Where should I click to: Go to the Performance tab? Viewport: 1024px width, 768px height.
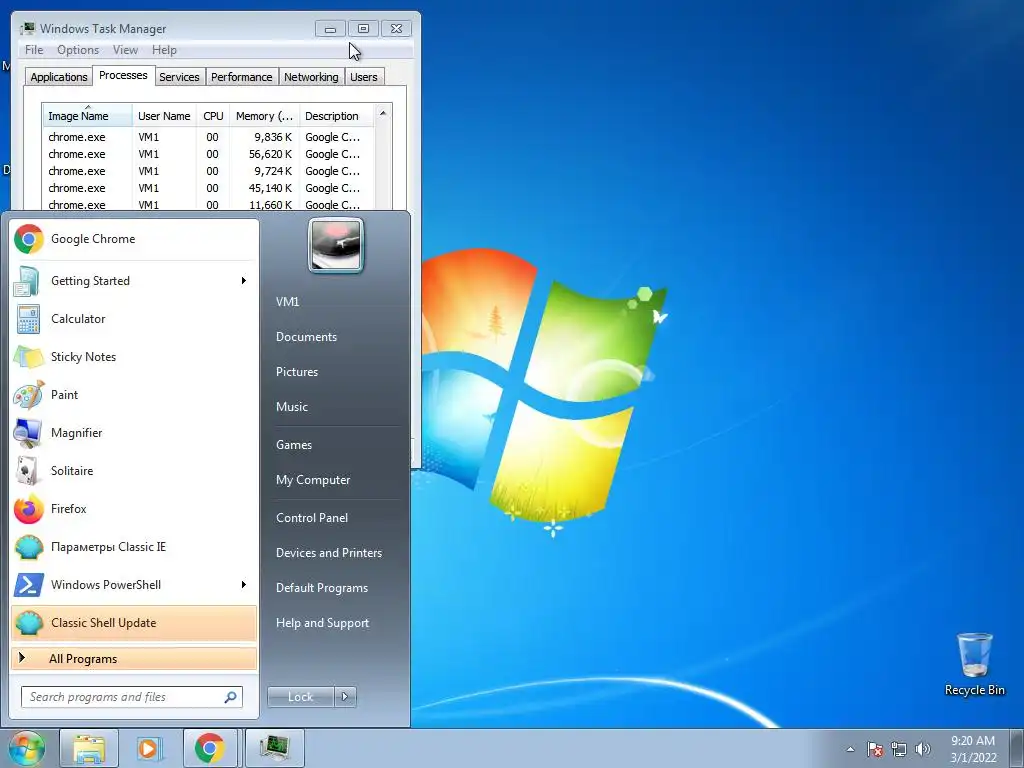click(x=242, y=77)
